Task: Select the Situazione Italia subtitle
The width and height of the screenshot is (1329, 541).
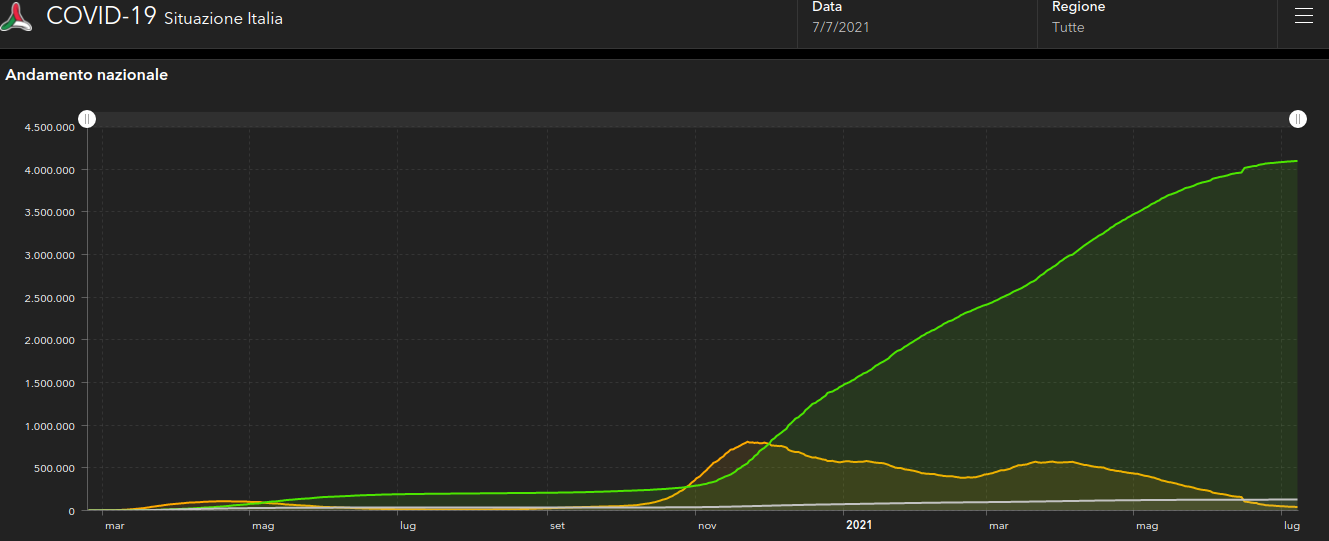Action: pyautogui.click(x=223, y=19)
